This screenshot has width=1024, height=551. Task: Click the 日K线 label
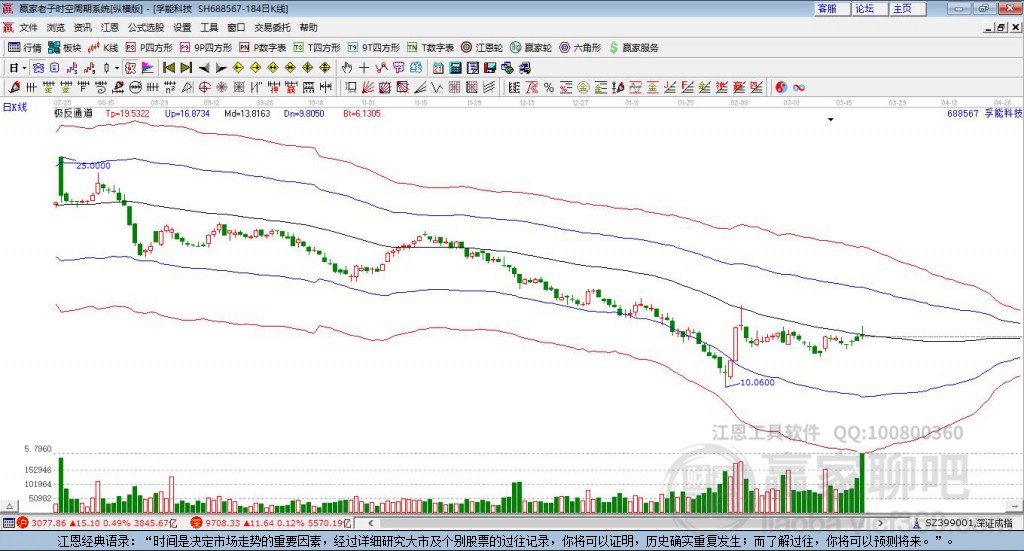click(14, 107)
